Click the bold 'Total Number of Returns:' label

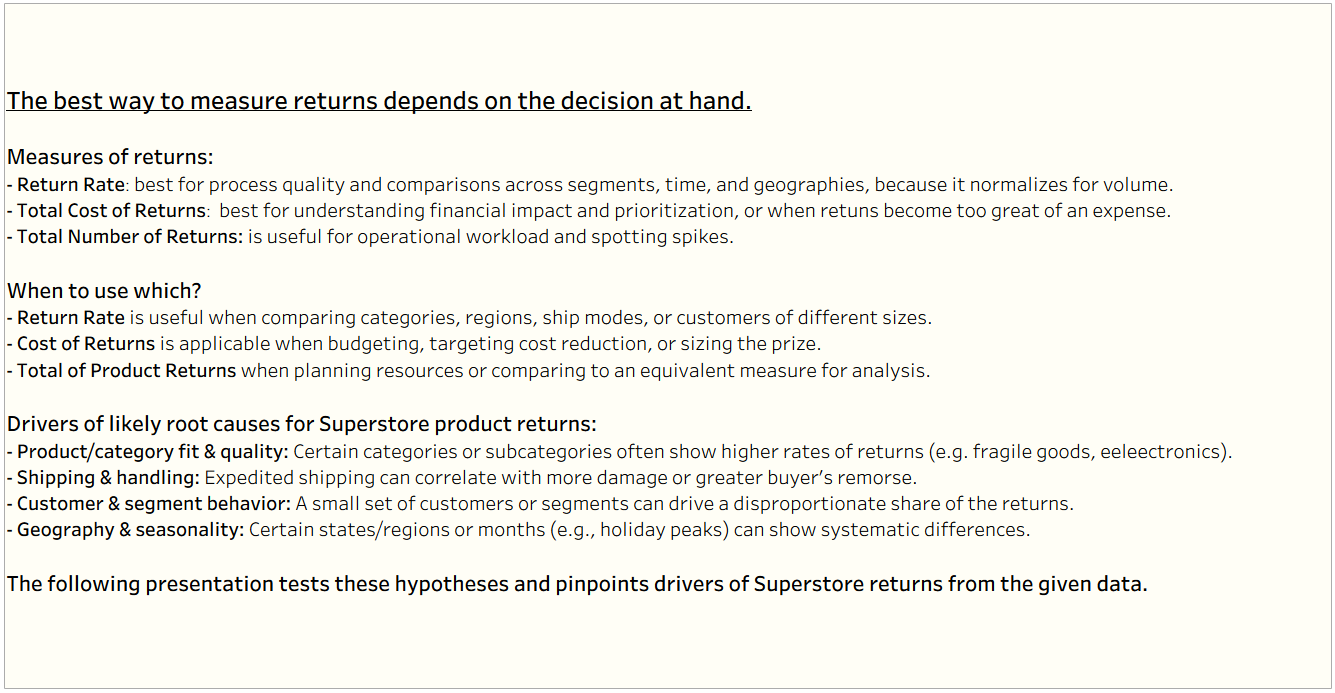click(130, 237)
